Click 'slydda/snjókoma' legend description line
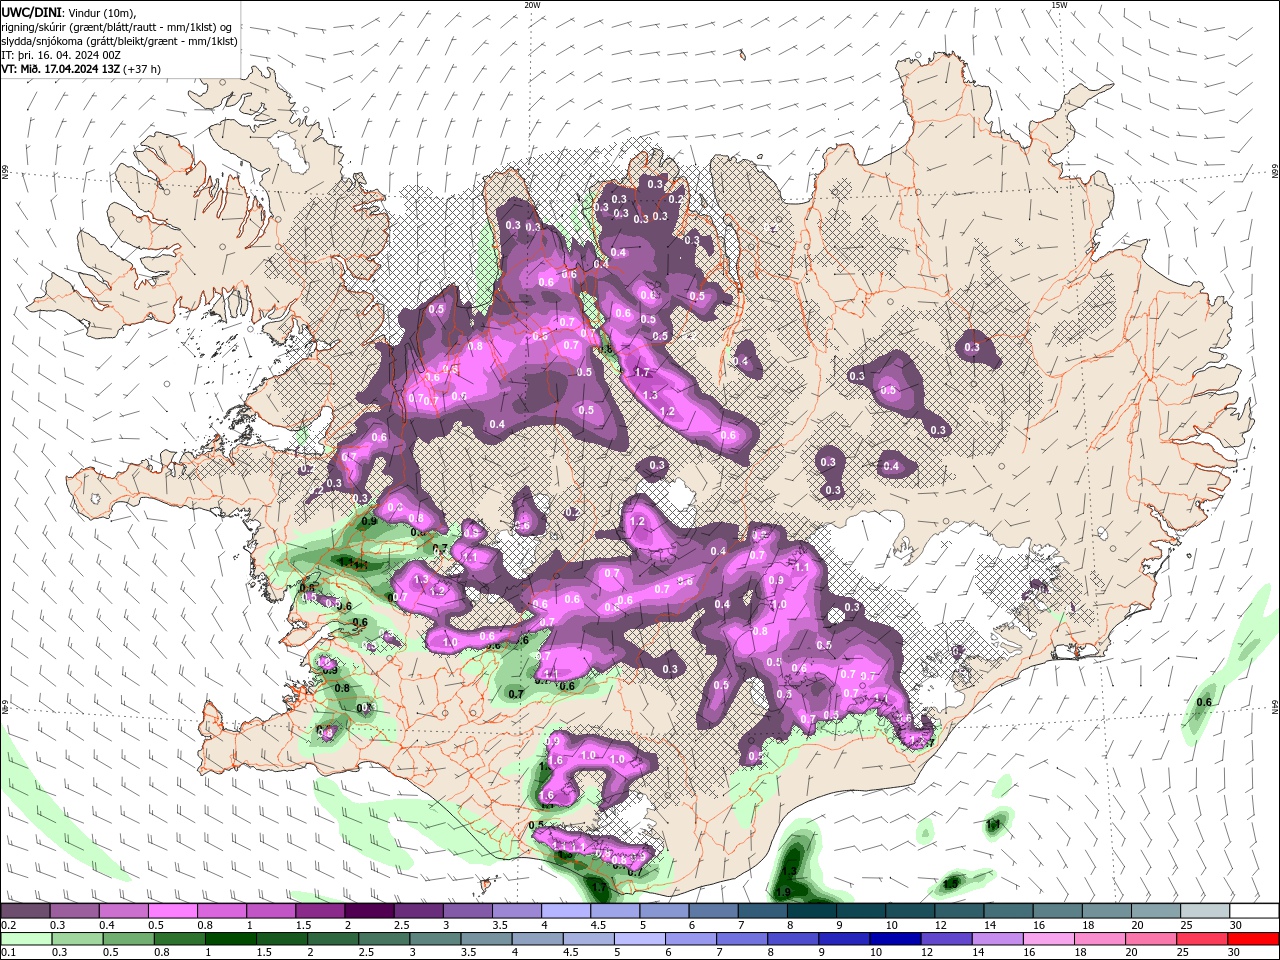Screen dimensions: 1280x960 pyautogui.click(x=119, y=41)
